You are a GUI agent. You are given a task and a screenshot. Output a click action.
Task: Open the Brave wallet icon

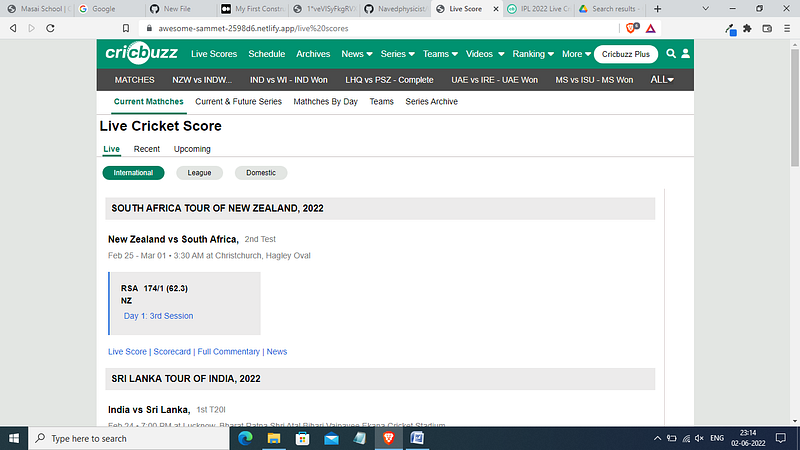(x=767, y=28)
